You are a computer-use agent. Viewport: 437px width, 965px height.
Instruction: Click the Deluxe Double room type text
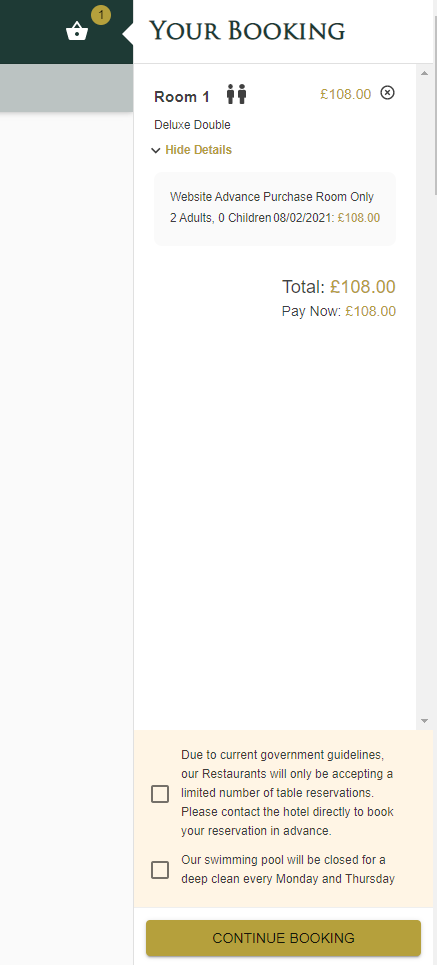192,125
